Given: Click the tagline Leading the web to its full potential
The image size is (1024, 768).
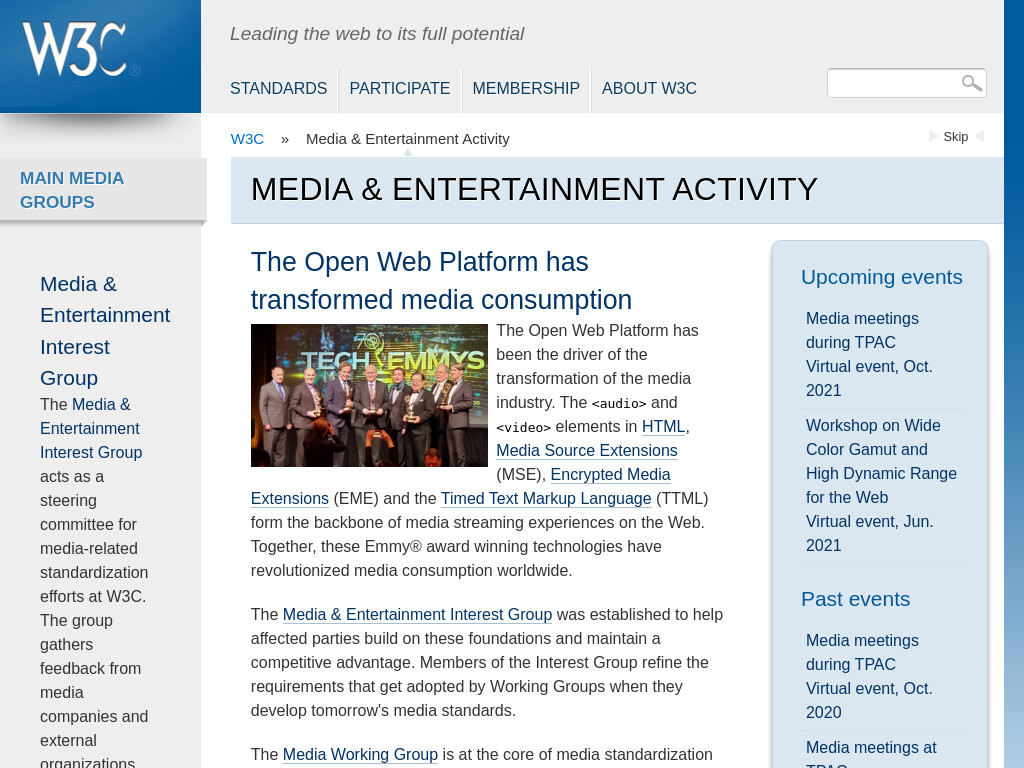Looking at the screenshot, I should tap(377, 34).
